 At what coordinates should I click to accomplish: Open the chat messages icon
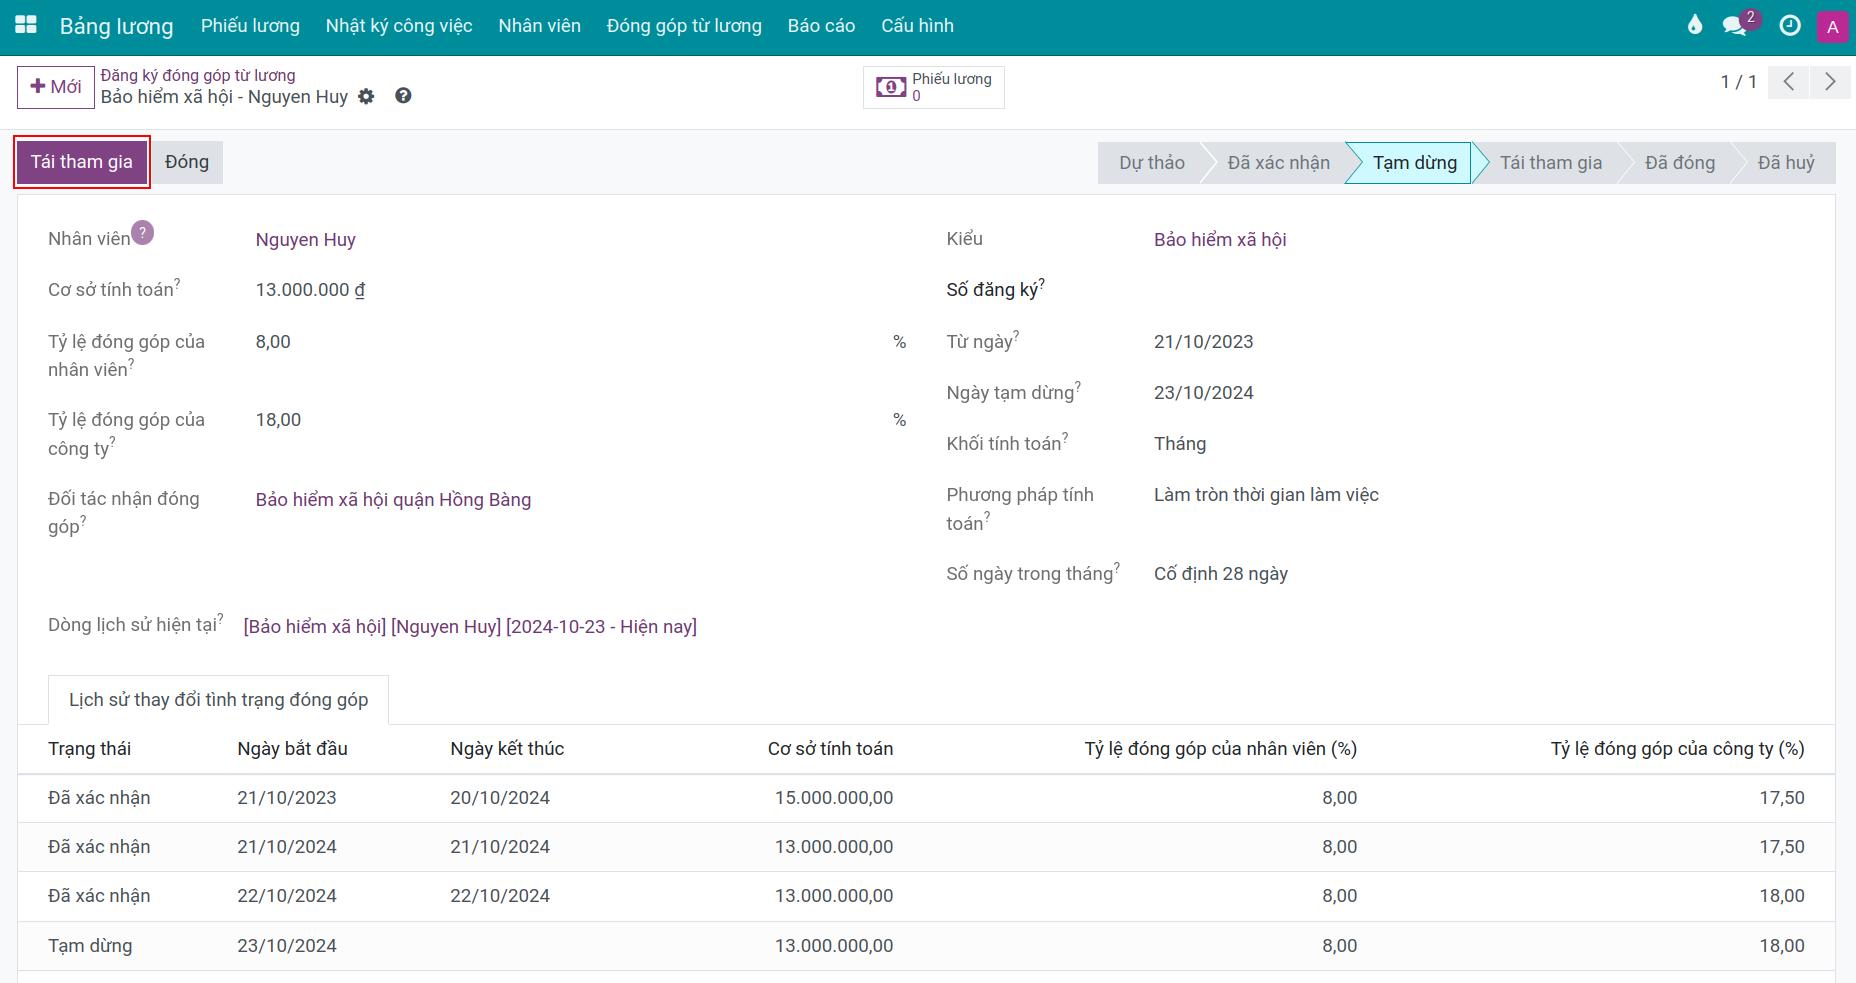point(1735,26)
